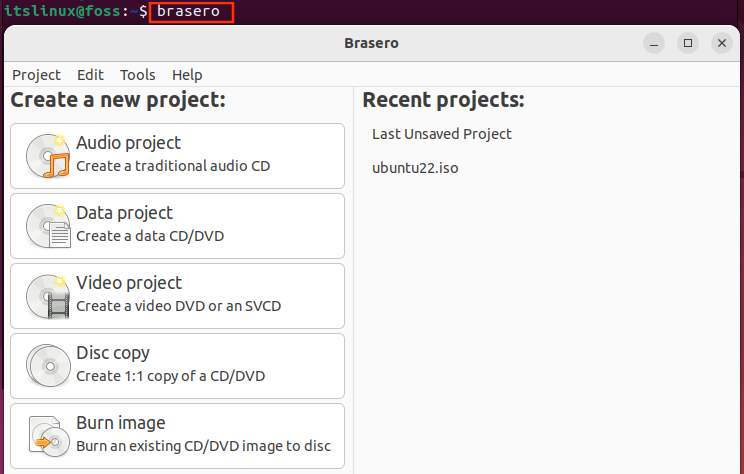Burn an existing CD/DVD image to disc
Screen dimensions: 744x474
177,436
